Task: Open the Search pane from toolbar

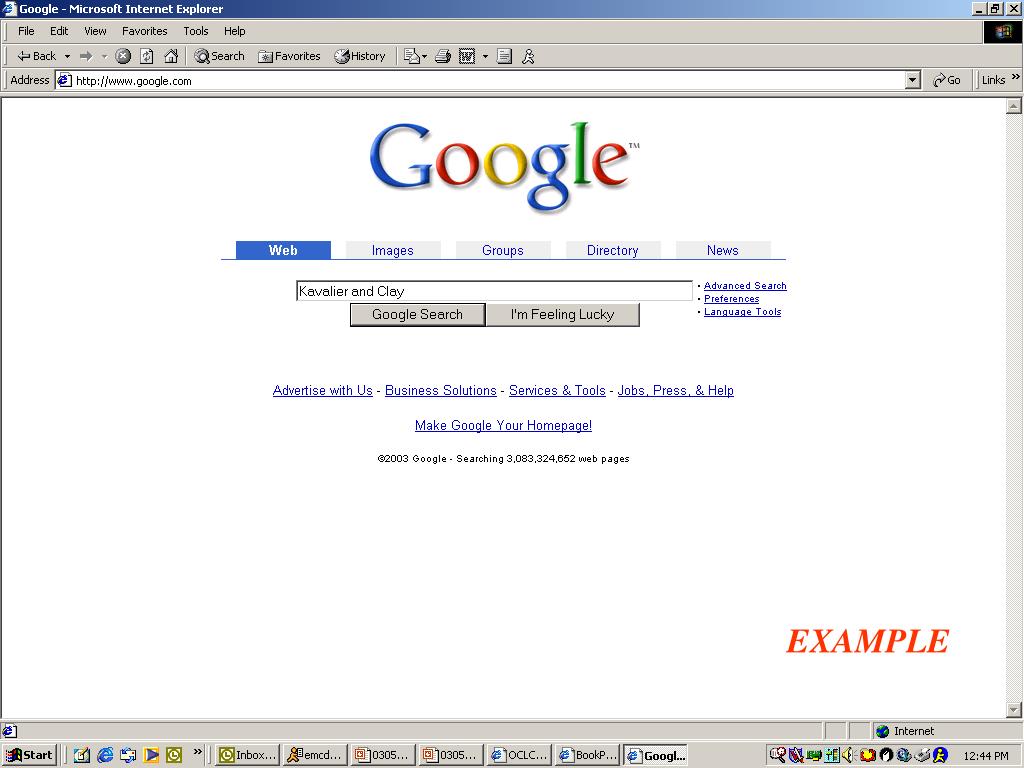Action: (x=219, y=56)
